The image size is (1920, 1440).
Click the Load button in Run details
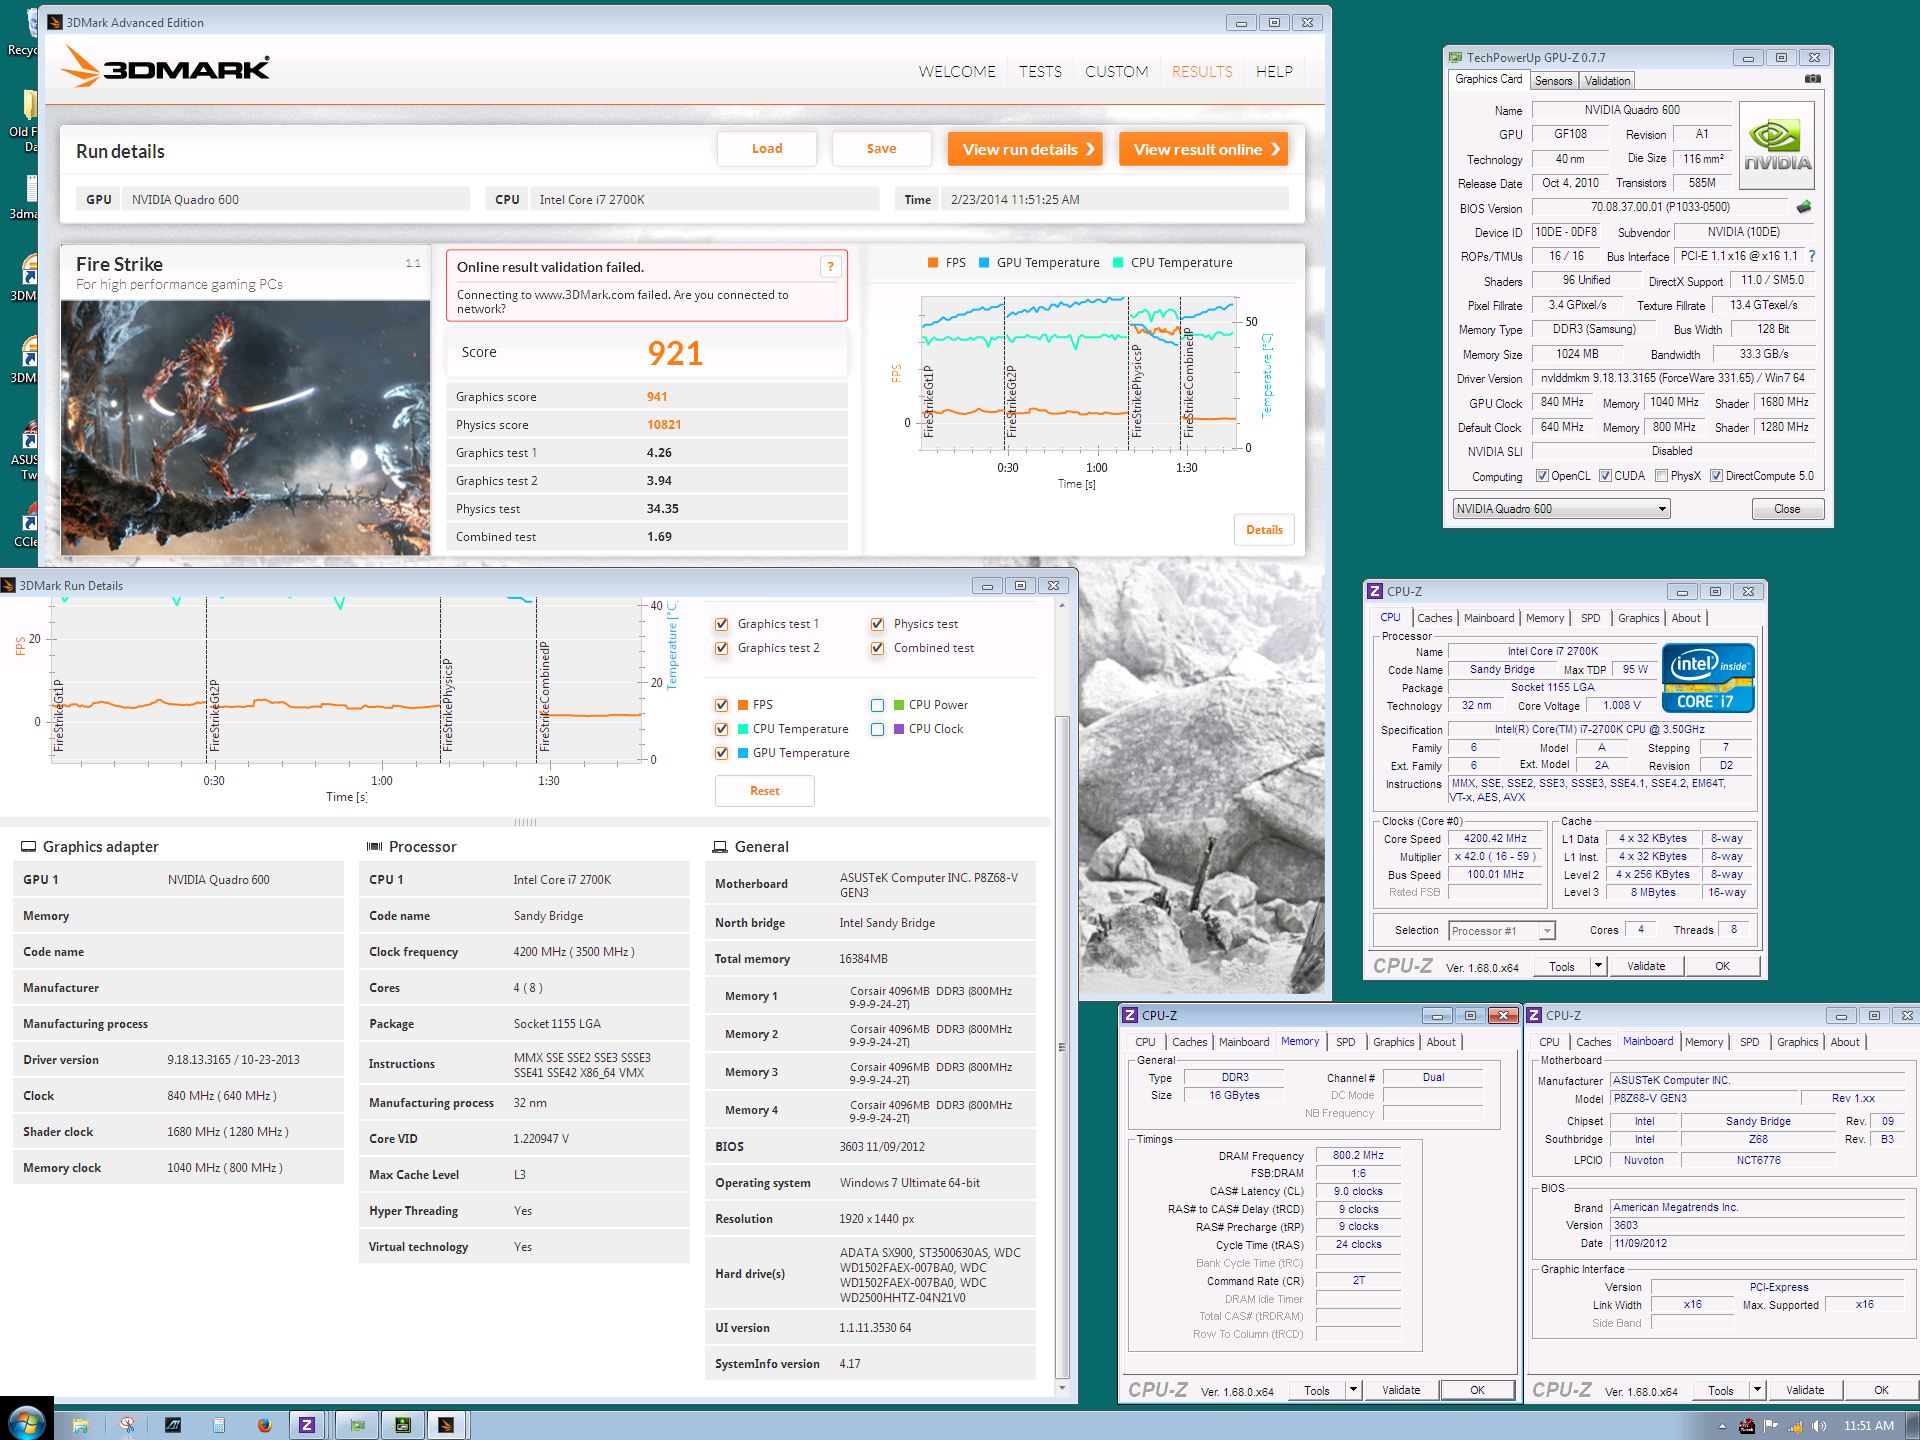767,149
